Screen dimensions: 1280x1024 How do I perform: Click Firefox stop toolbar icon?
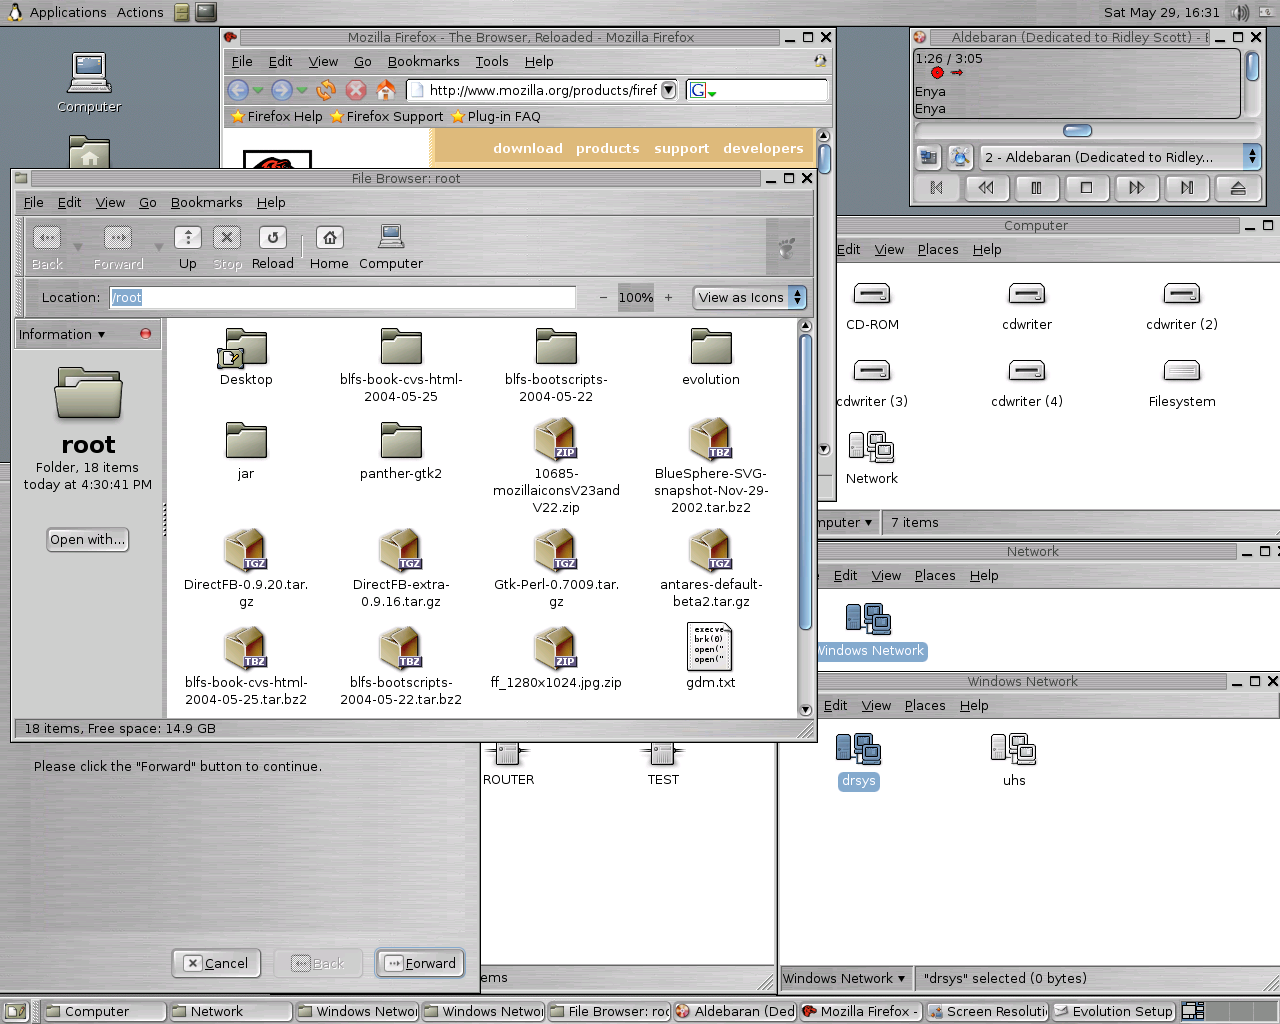coord(355,90)
